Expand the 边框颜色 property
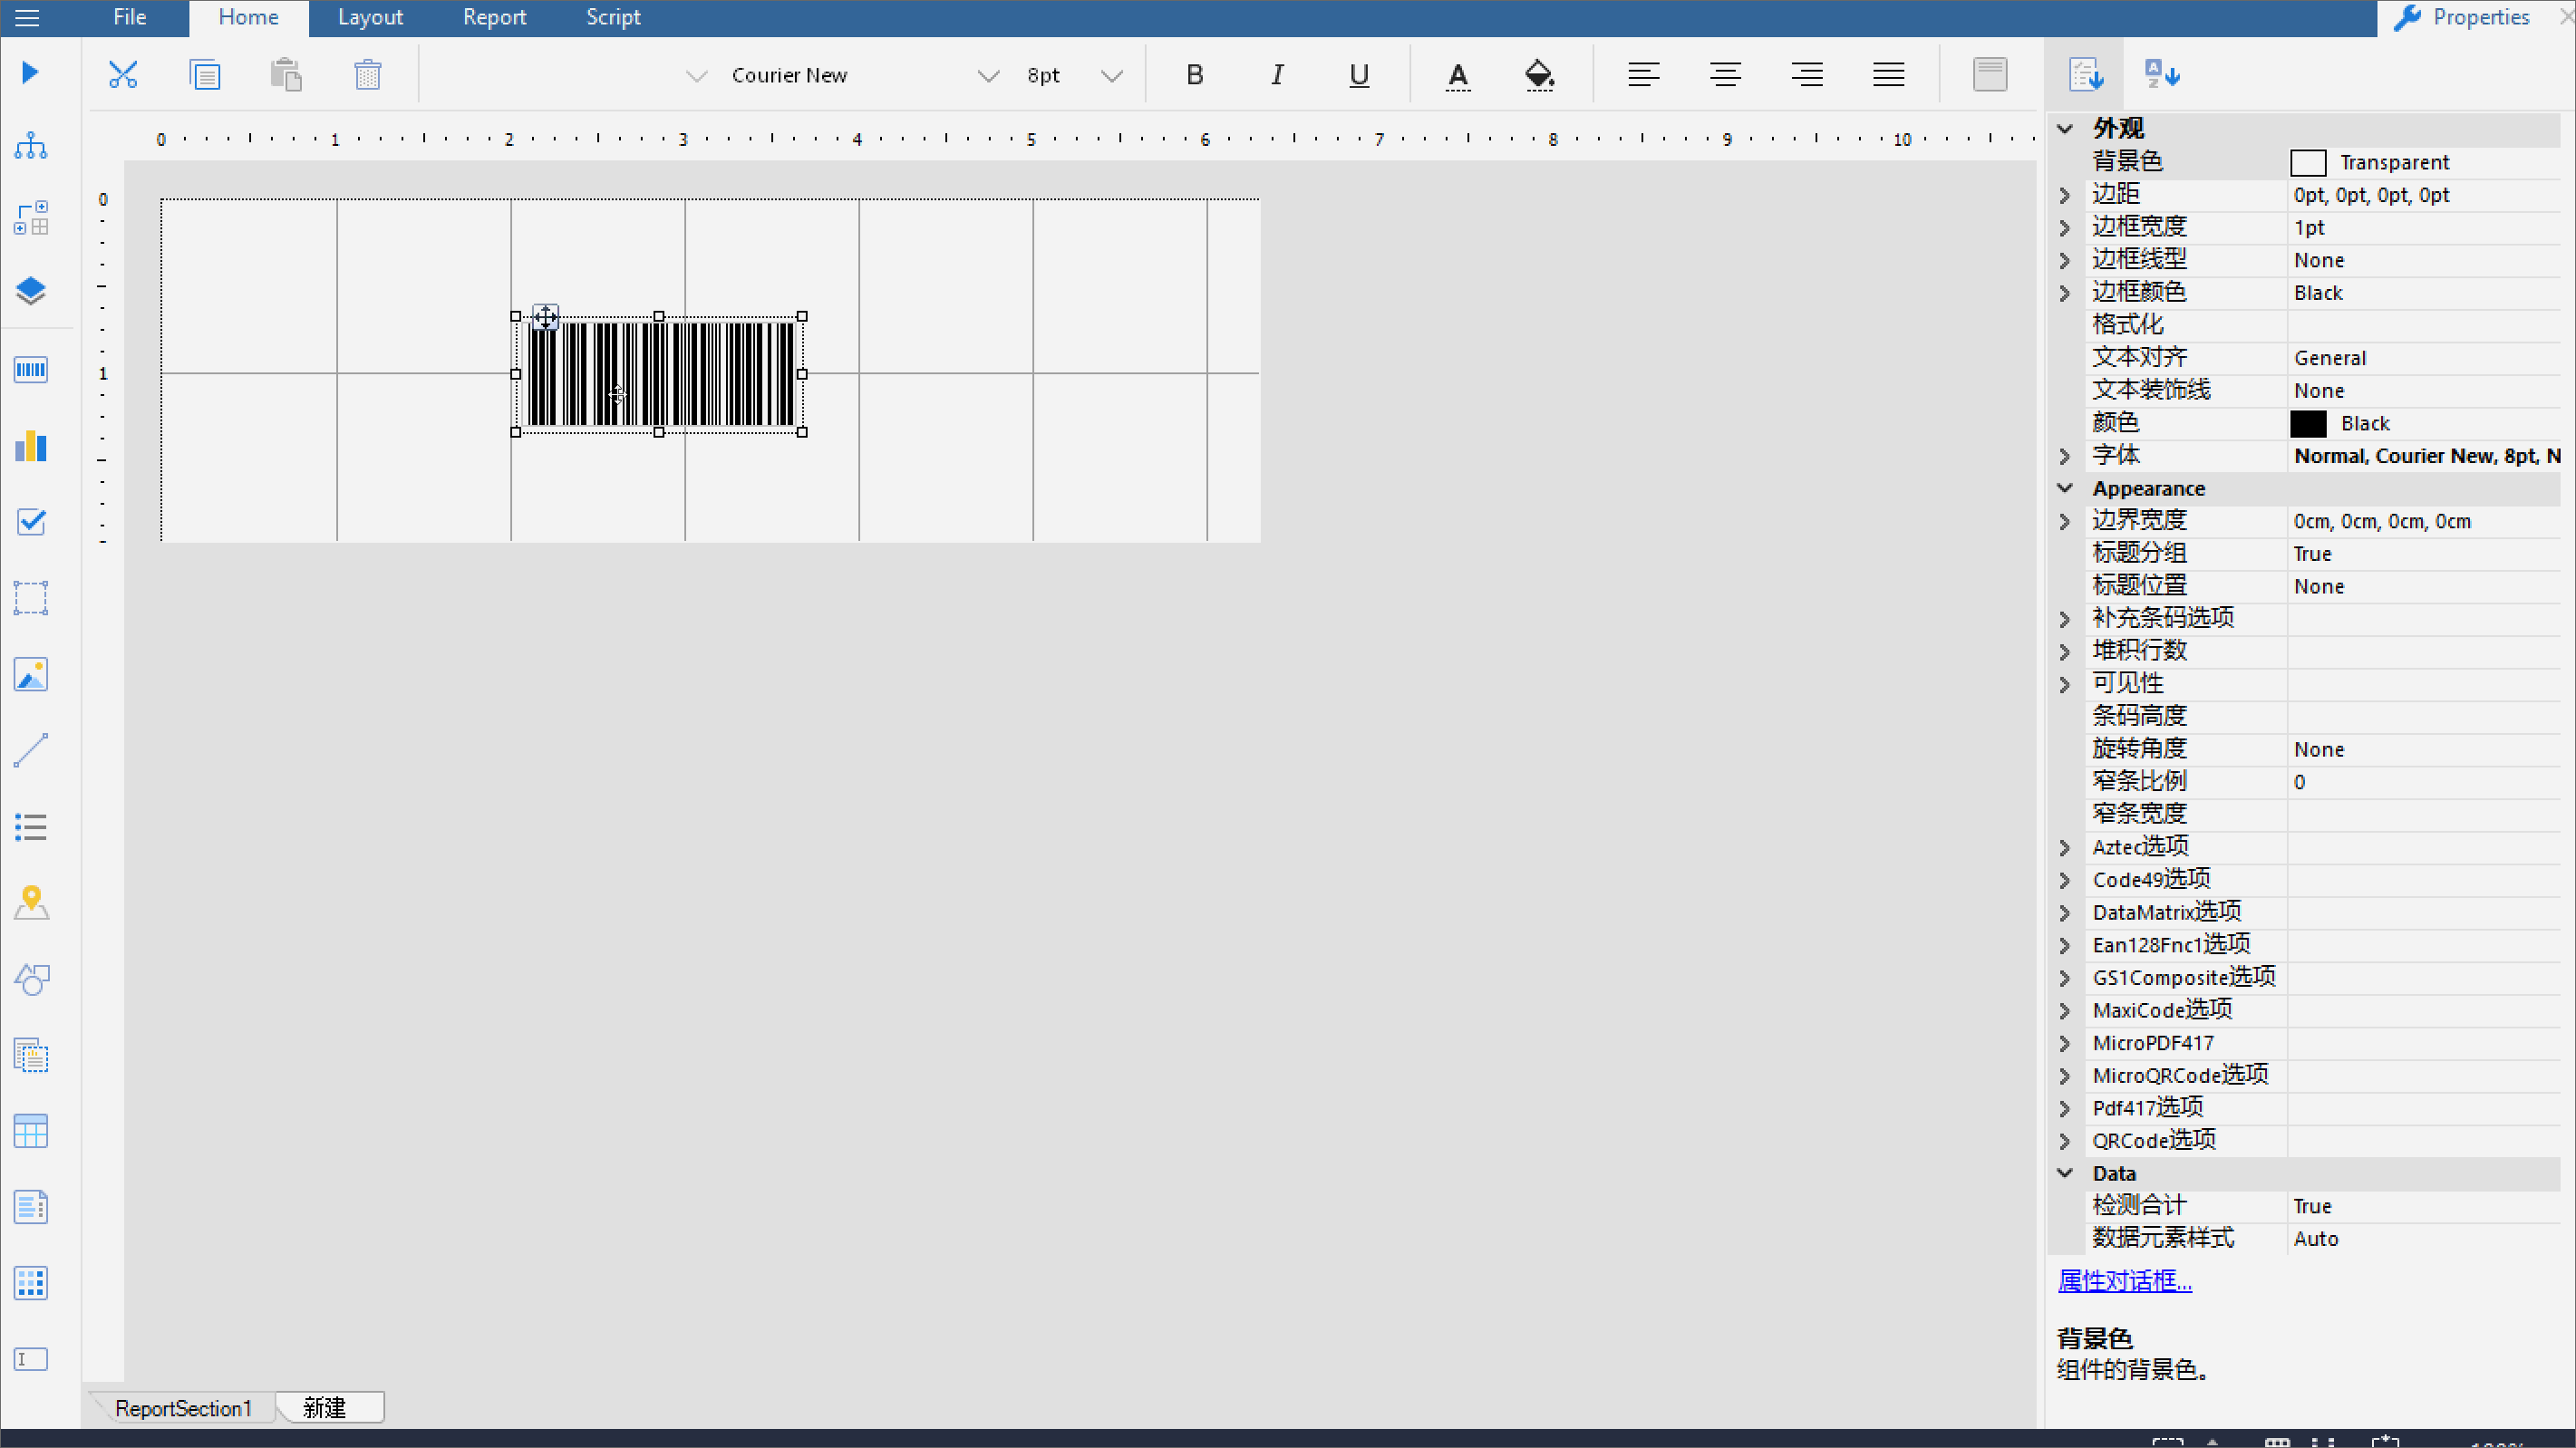The width and height of the screenshot is (2576, 1448). (2065, 293)
